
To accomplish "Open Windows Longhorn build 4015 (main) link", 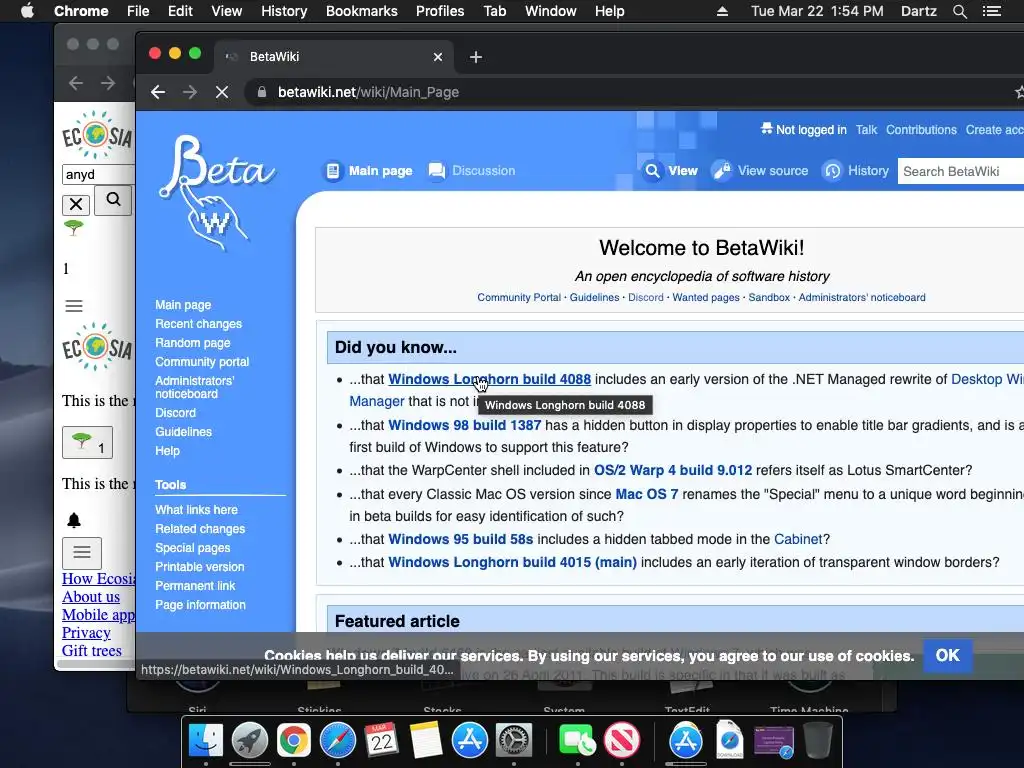I will click(512, 562).
